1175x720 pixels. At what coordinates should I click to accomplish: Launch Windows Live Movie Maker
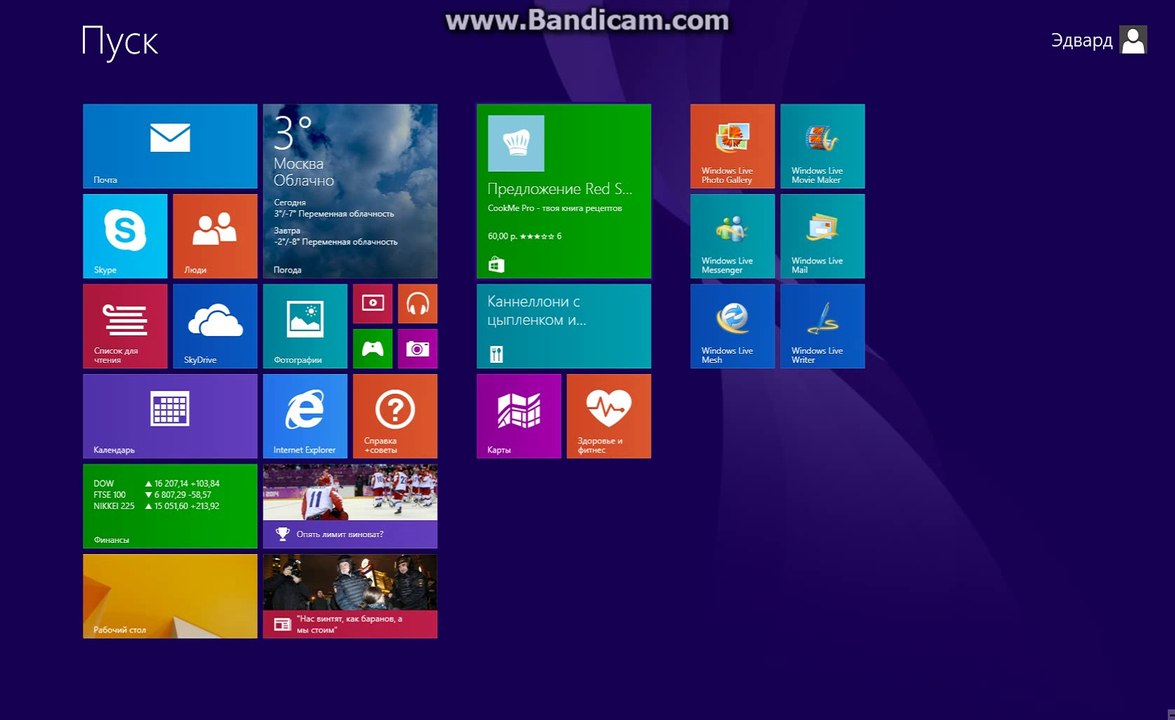pyautogui.click(x=822, y=146)
